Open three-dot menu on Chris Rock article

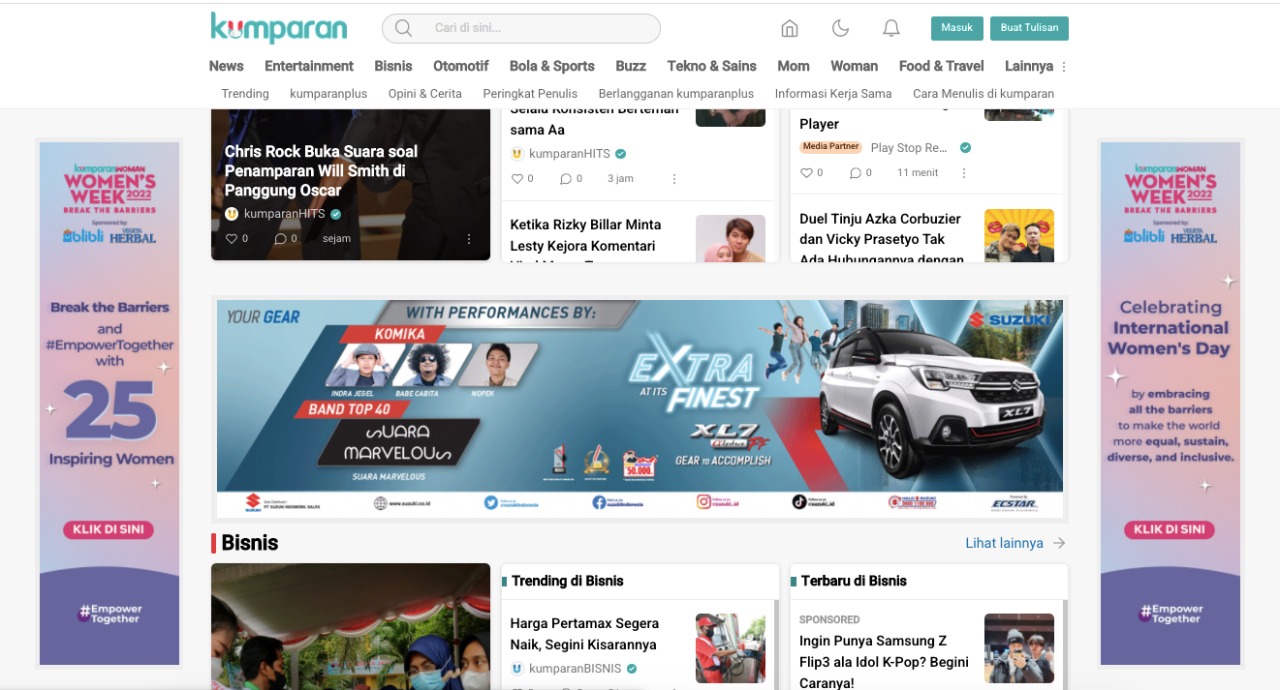pos(469,239)
